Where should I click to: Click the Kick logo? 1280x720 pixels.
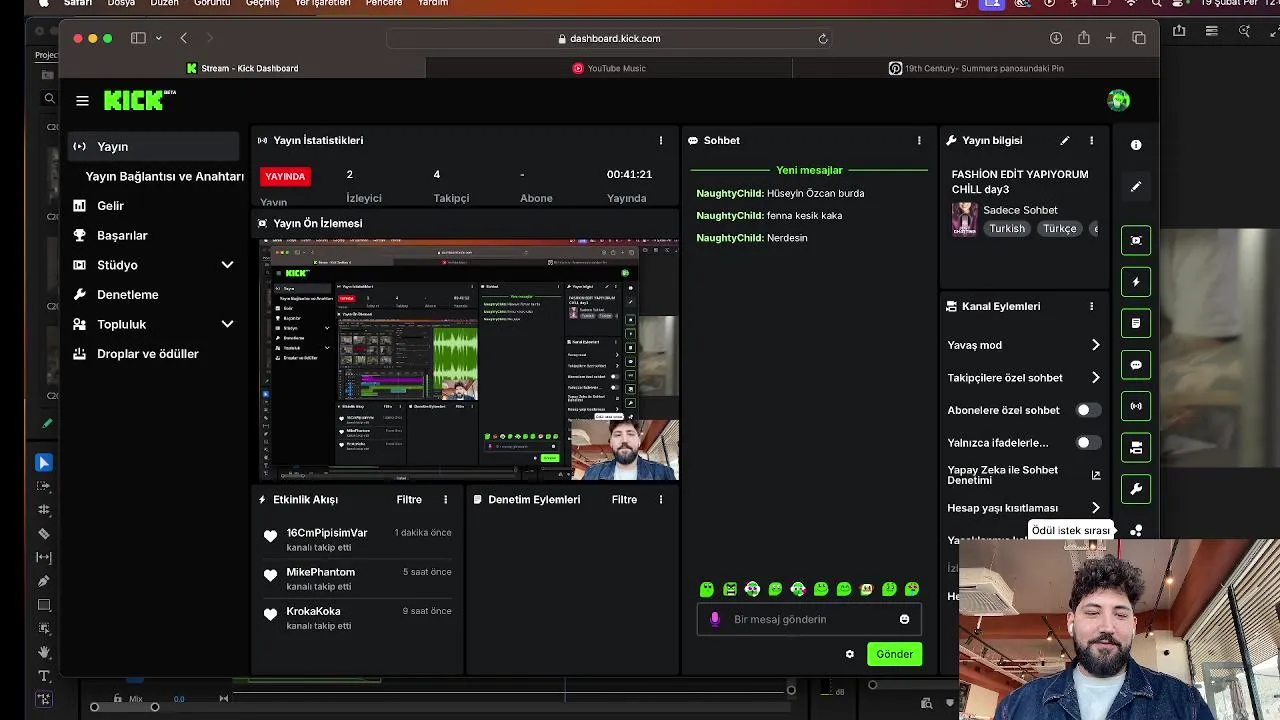tap(139, 100)
